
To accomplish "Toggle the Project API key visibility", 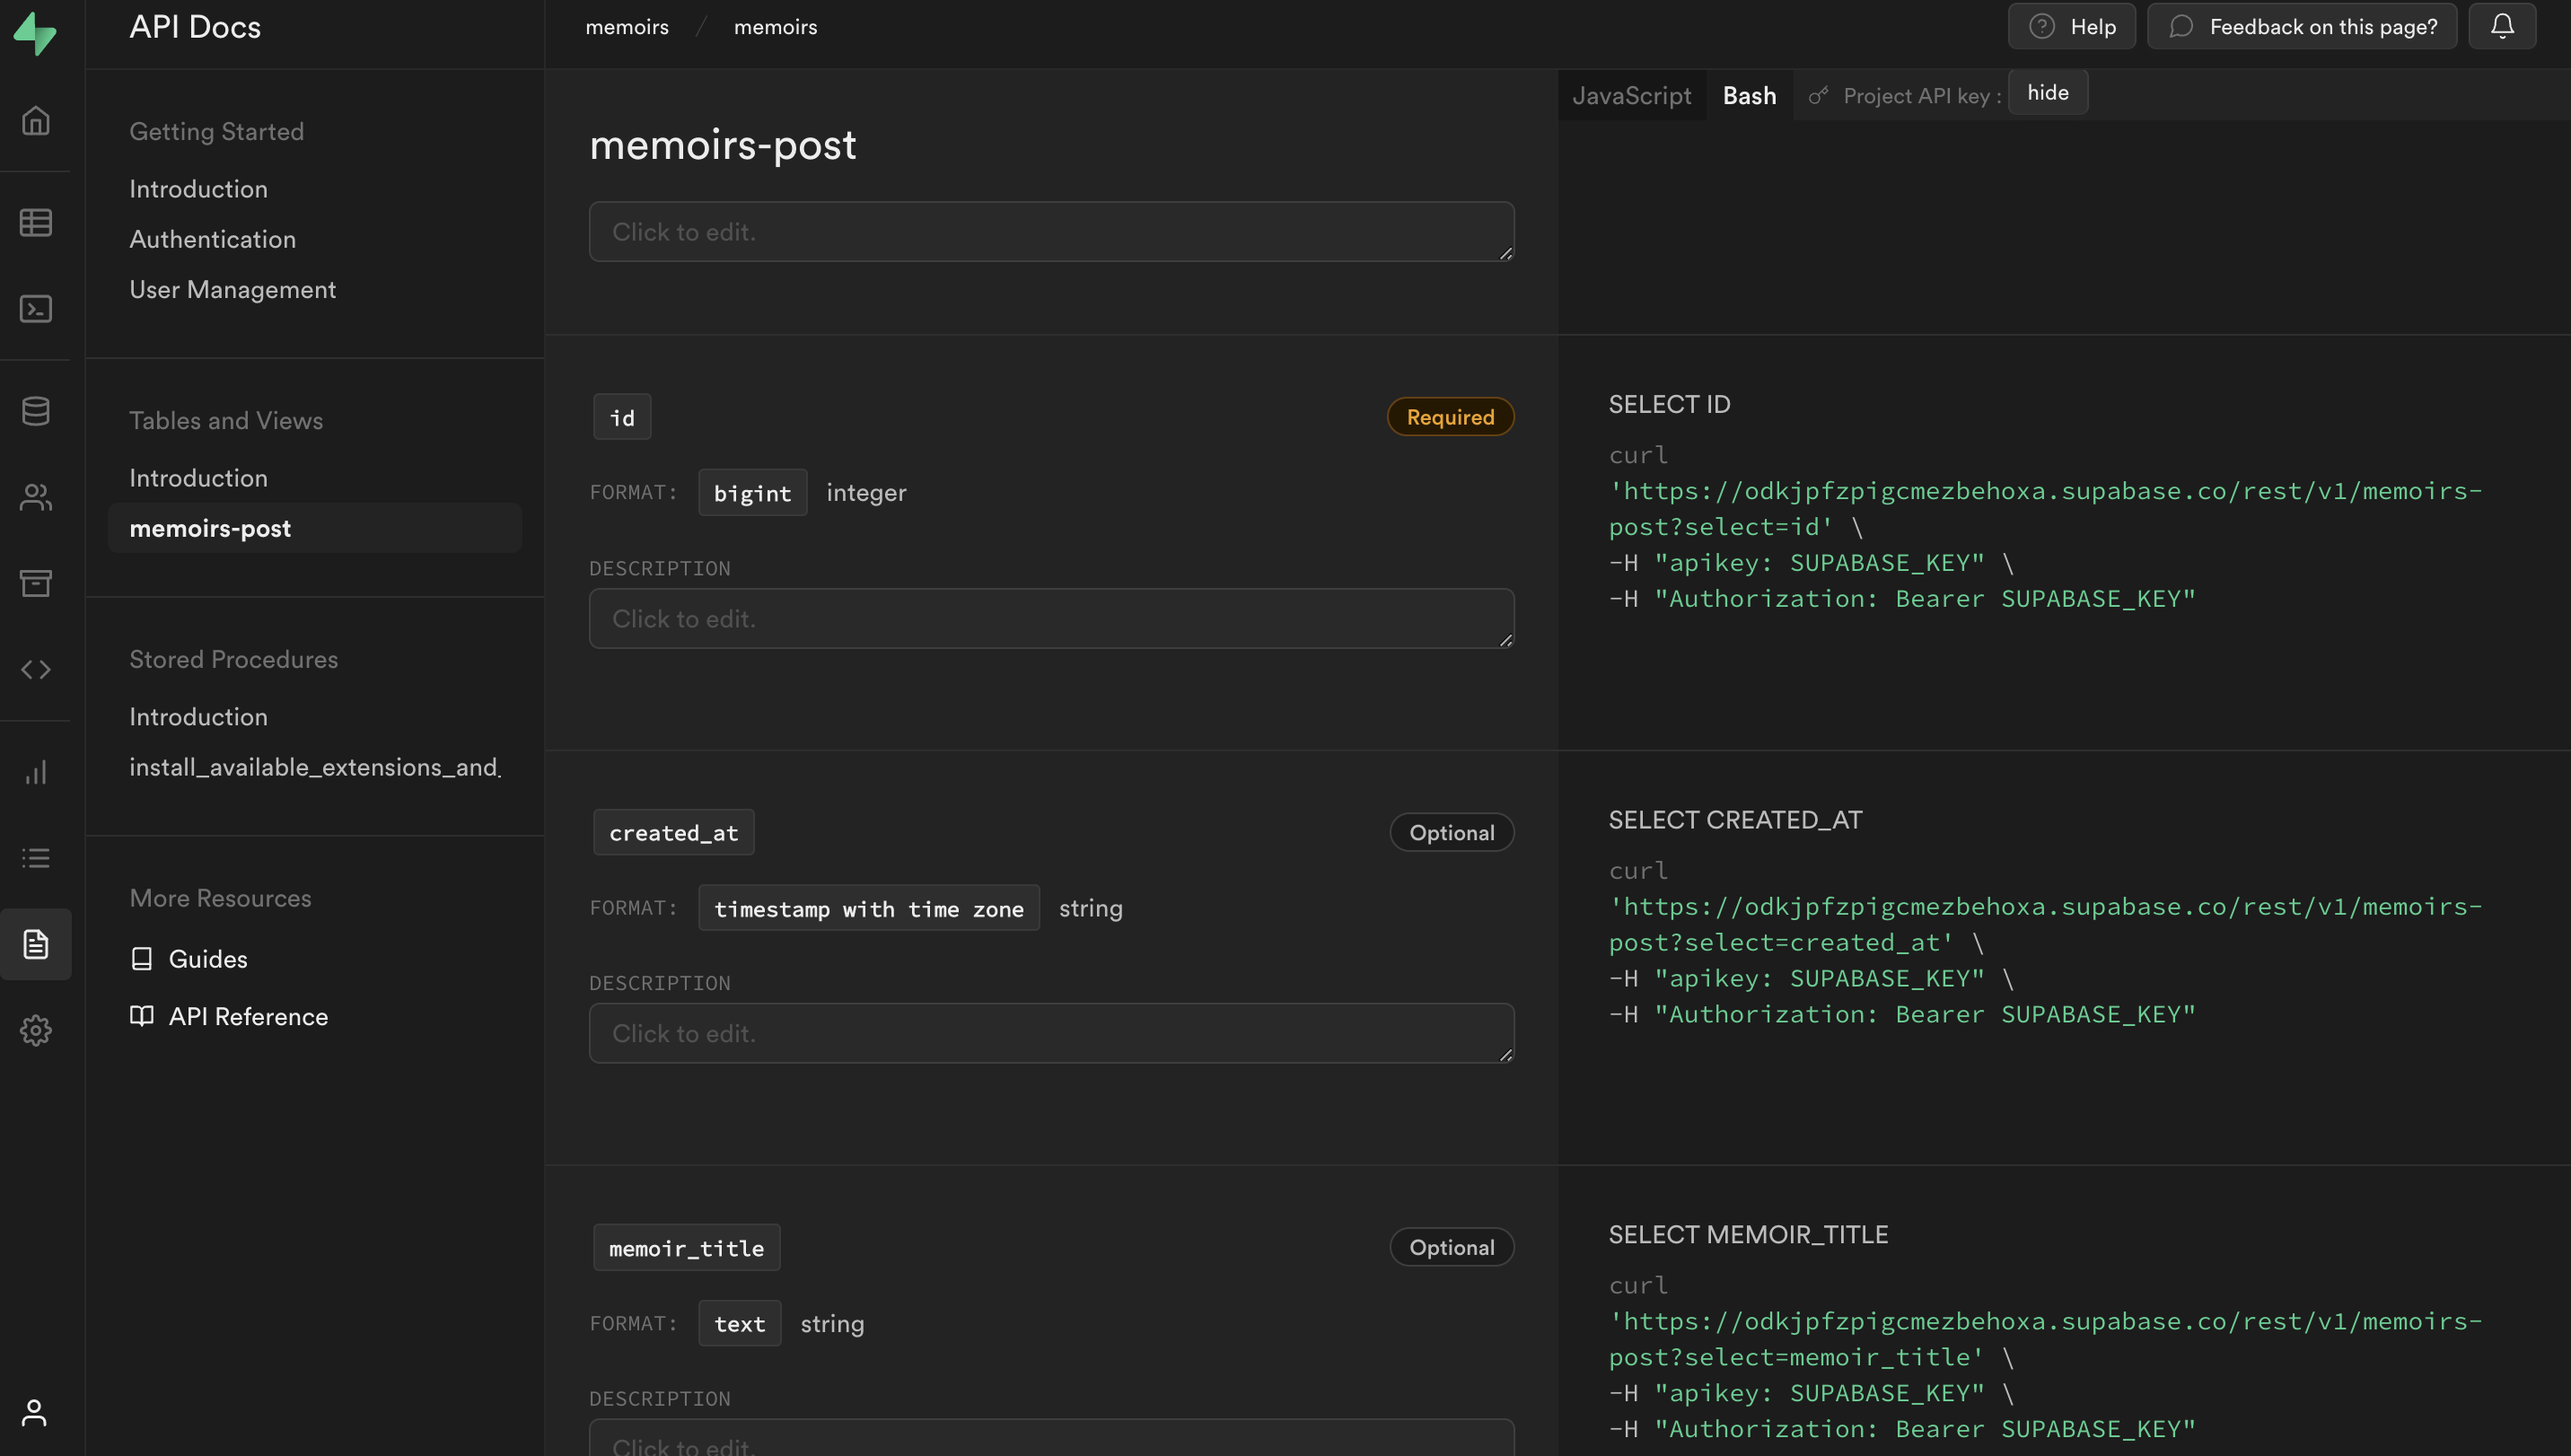I will [2047, 92].
